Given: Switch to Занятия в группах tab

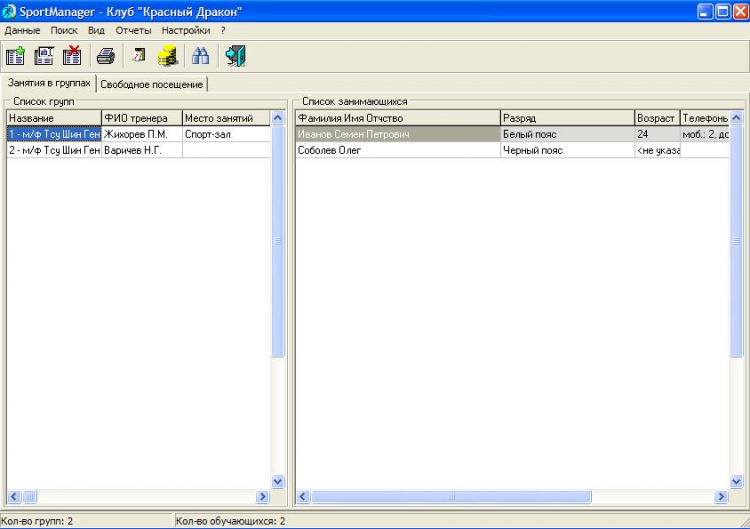Looking at the screenshot, I should (x=49, y=83).
